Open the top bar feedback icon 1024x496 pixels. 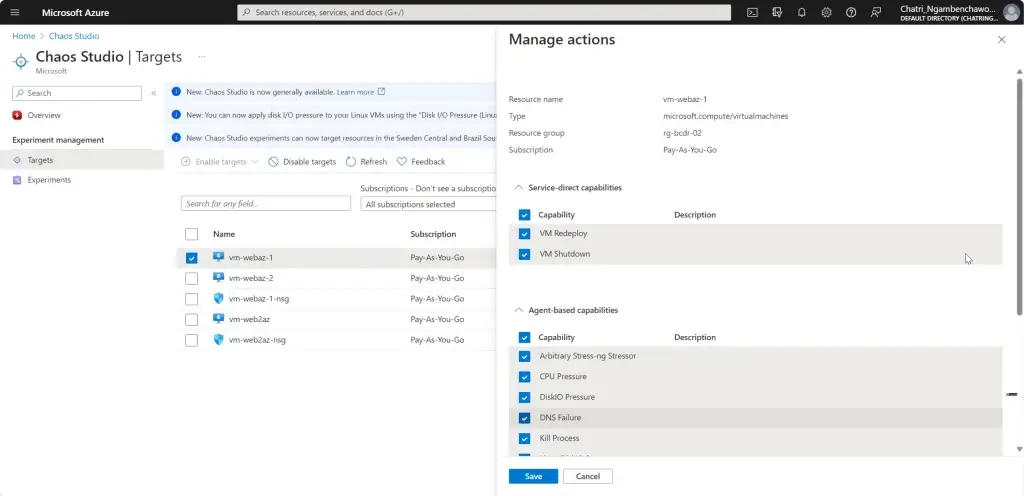(x=876, y=12)
